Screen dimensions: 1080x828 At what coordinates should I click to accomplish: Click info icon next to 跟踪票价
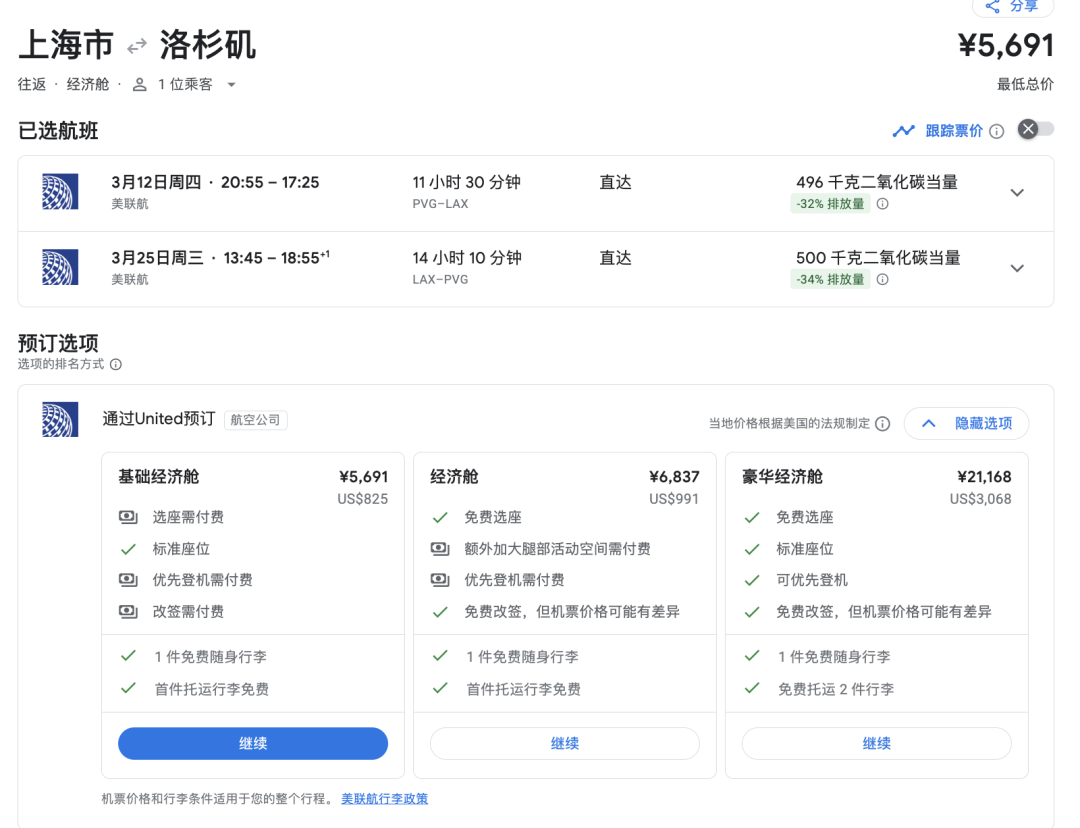[x=996, y=131]
